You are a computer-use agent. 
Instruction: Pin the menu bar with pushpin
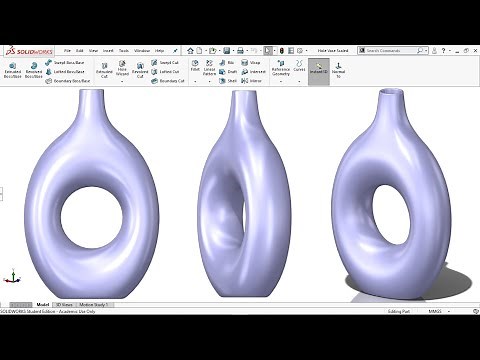pos(175,51)
